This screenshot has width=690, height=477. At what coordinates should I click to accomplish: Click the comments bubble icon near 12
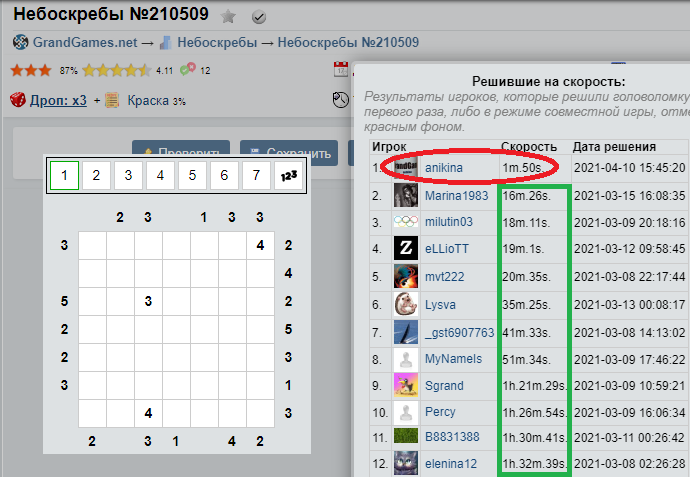[190, 71]
